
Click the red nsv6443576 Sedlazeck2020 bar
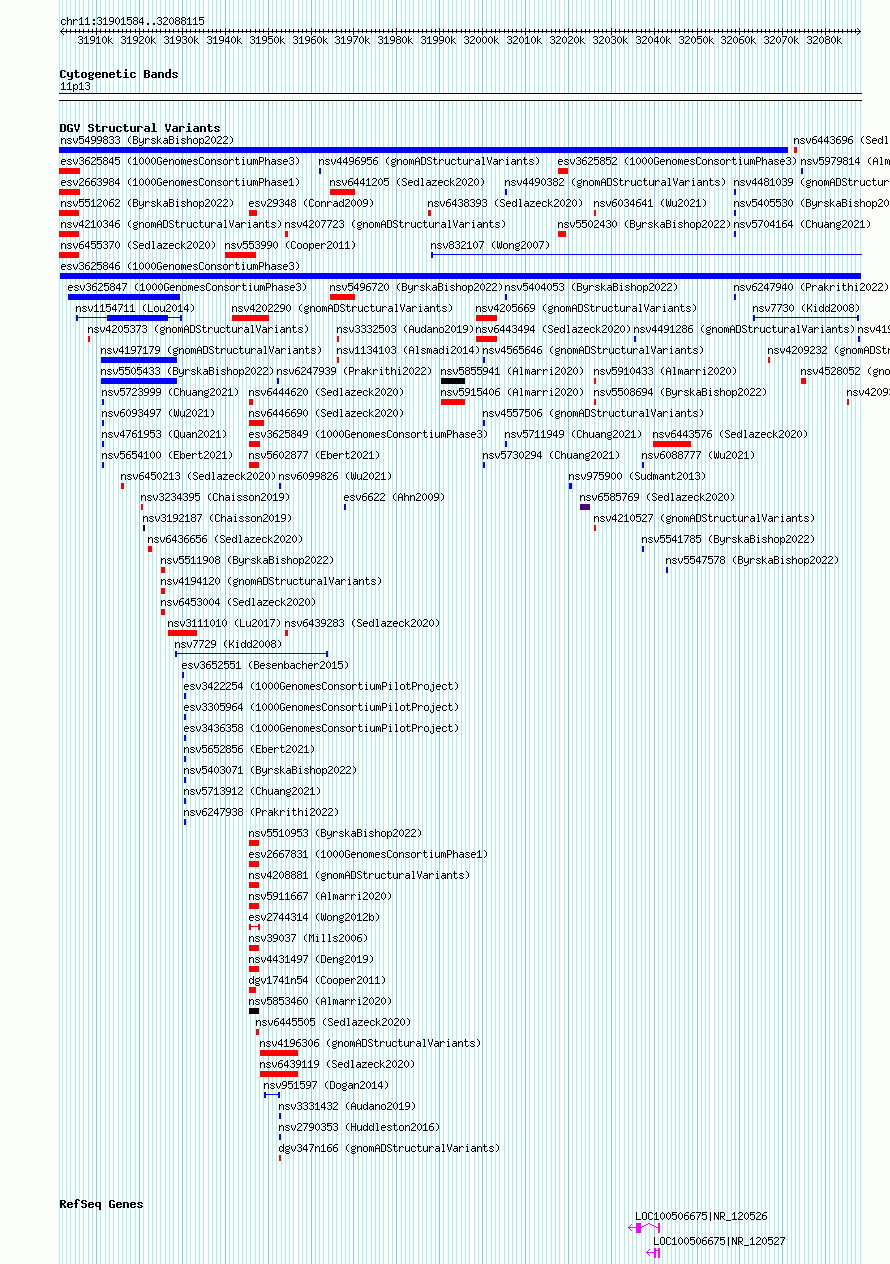[672, 444]
